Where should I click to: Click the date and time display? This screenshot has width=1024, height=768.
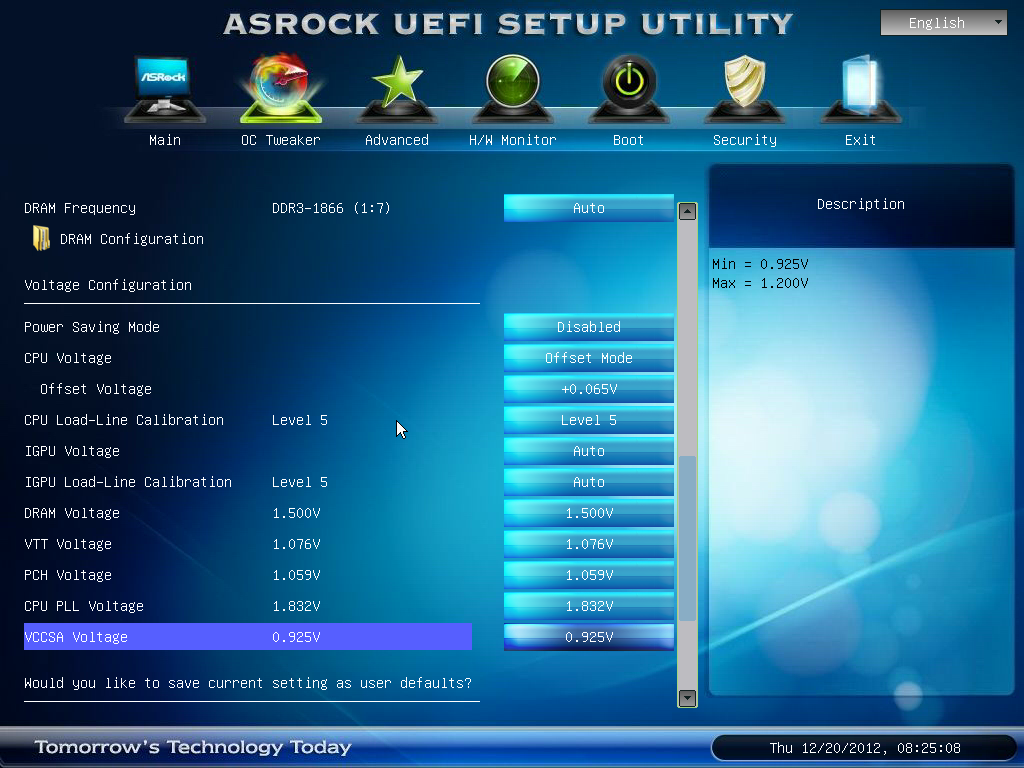[865, 748]
